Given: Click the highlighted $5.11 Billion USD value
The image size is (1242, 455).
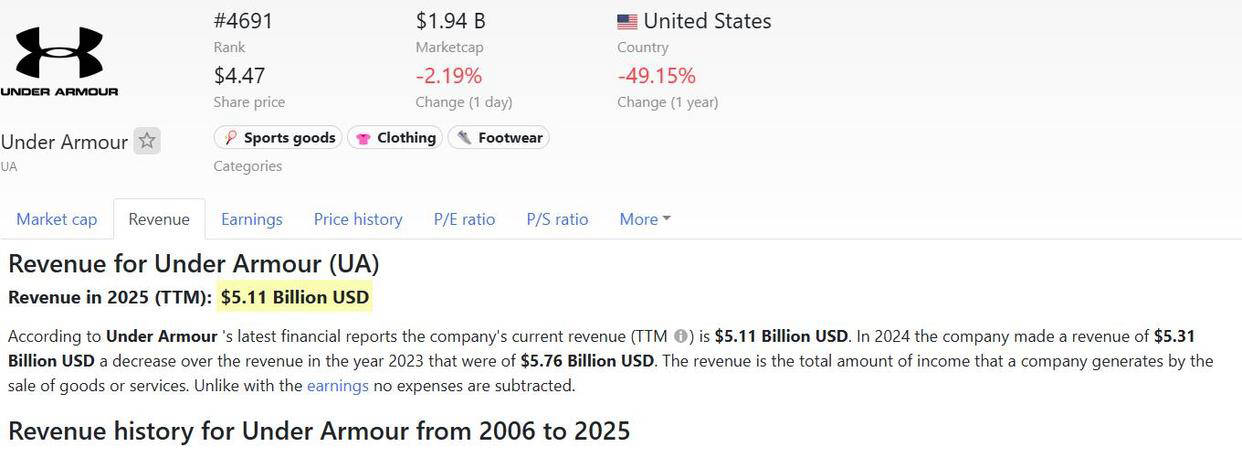Looking at the screenshot, I should click(x=295, y=297).
